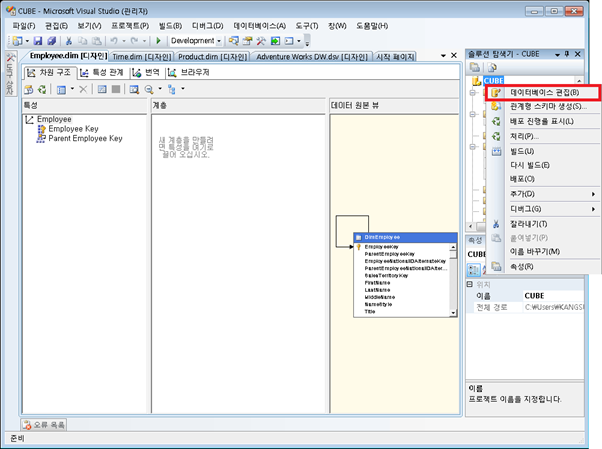Open the Solution Explorer window options dropdown
The image size is (602, 449).
[557, 55]
